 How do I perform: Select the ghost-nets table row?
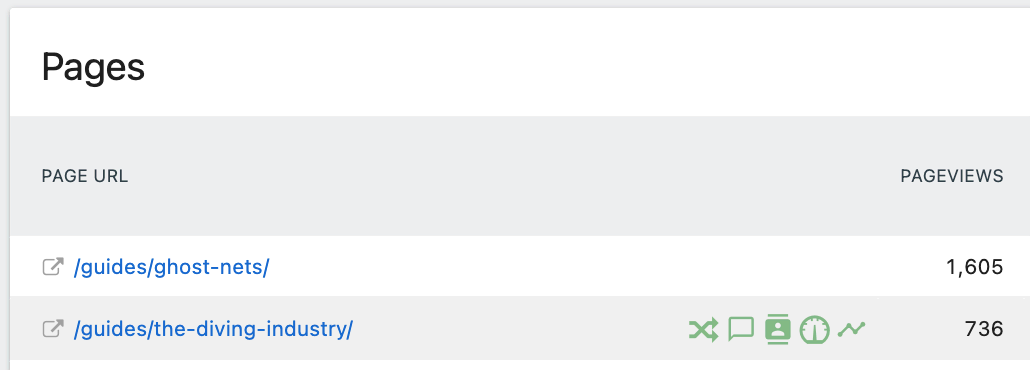520,266
